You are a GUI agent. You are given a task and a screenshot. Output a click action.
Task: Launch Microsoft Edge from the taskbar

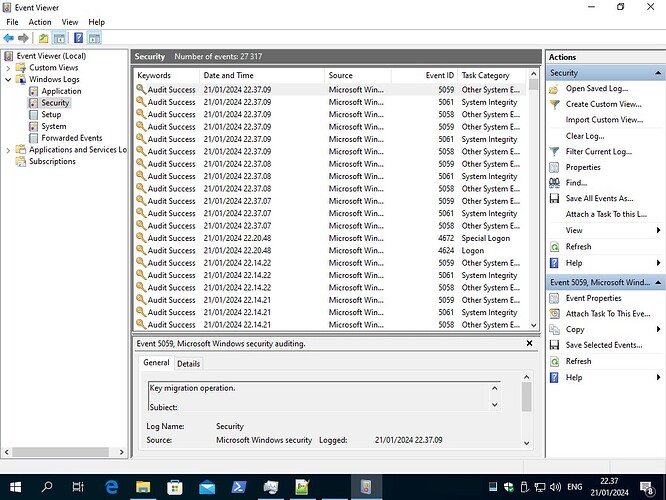111,487
